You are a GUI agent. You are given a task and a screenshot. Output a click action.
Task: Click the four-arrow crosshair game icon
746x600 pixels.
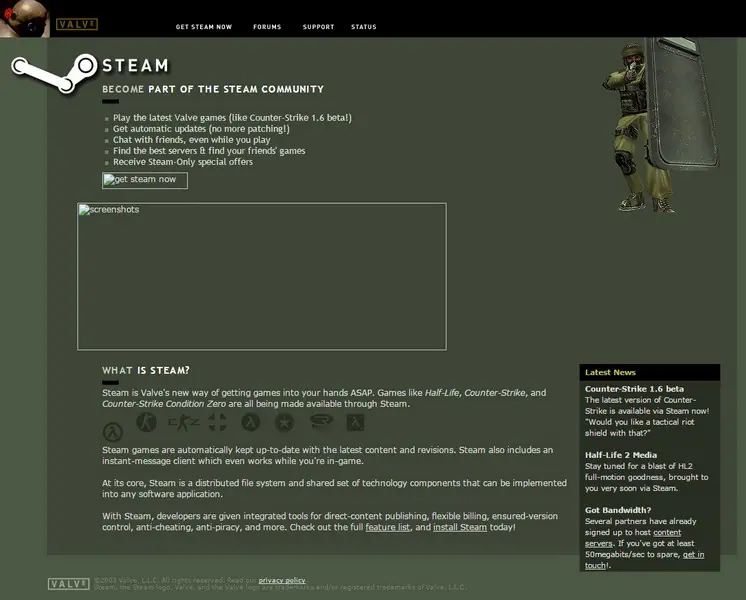217,422
